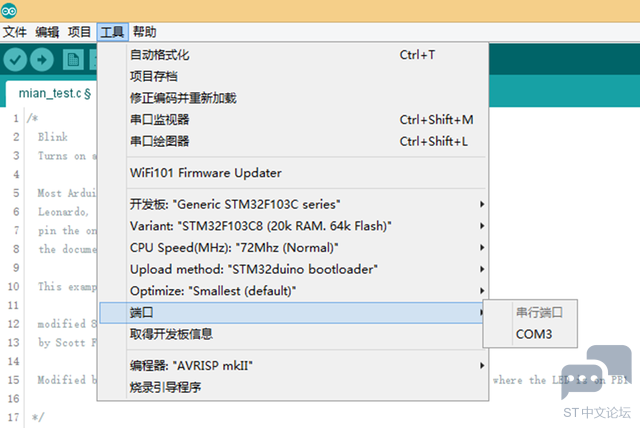Select 修正编码并重新加载 entry
This screenshot has width=640, height=428.
[293, 98]
